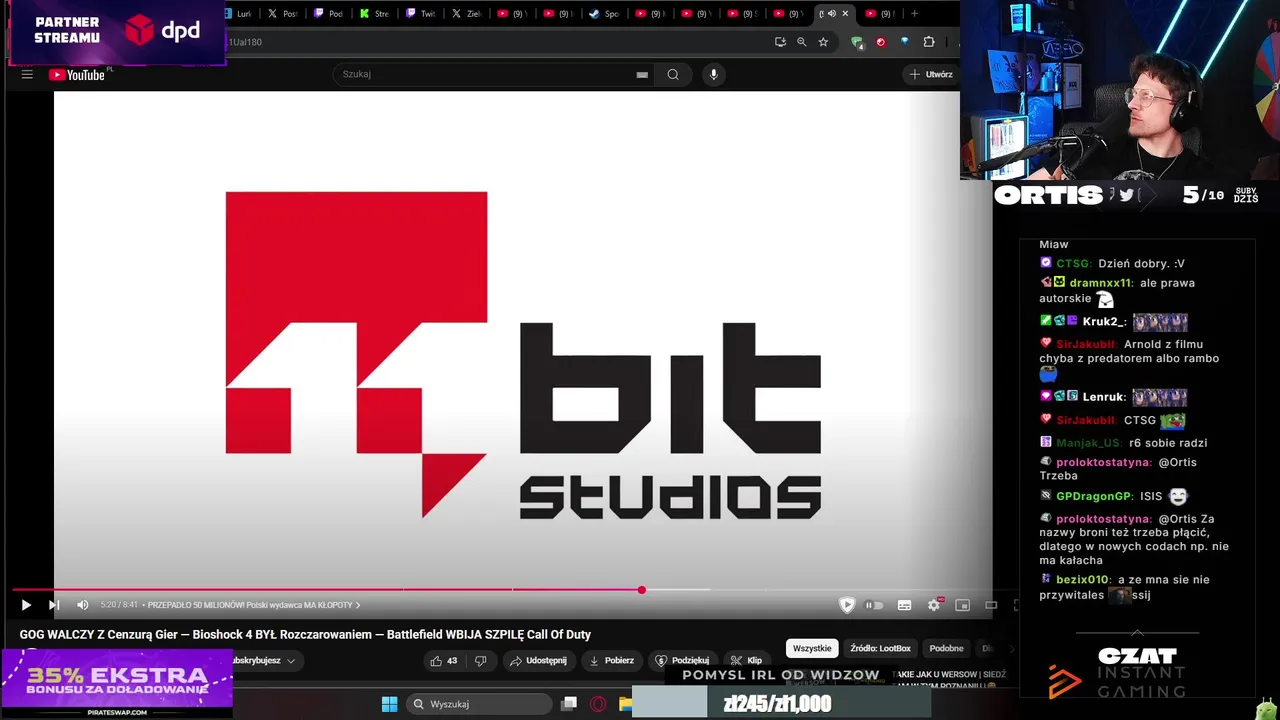
Task: Switch to the Steam 'Spo' browser tab
Action: coord(605,14)
